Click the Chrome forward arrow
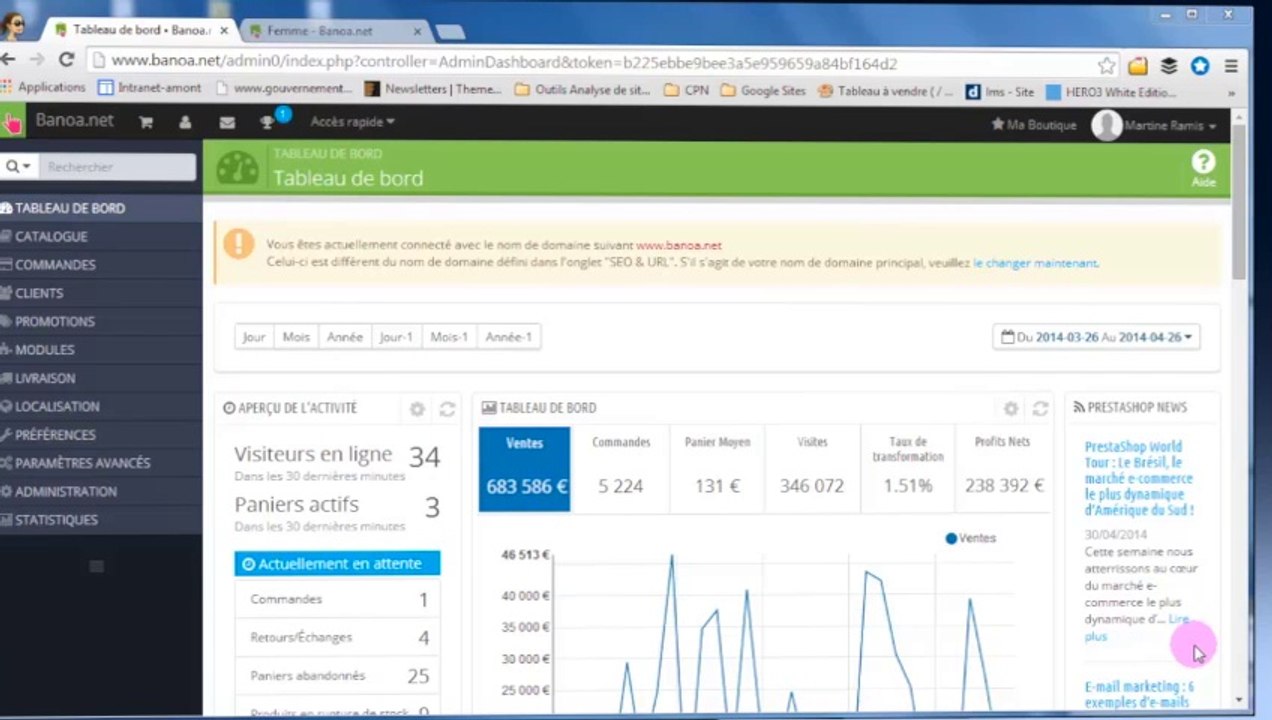This screenshot has height=720, width=1272. coord(37,60)
